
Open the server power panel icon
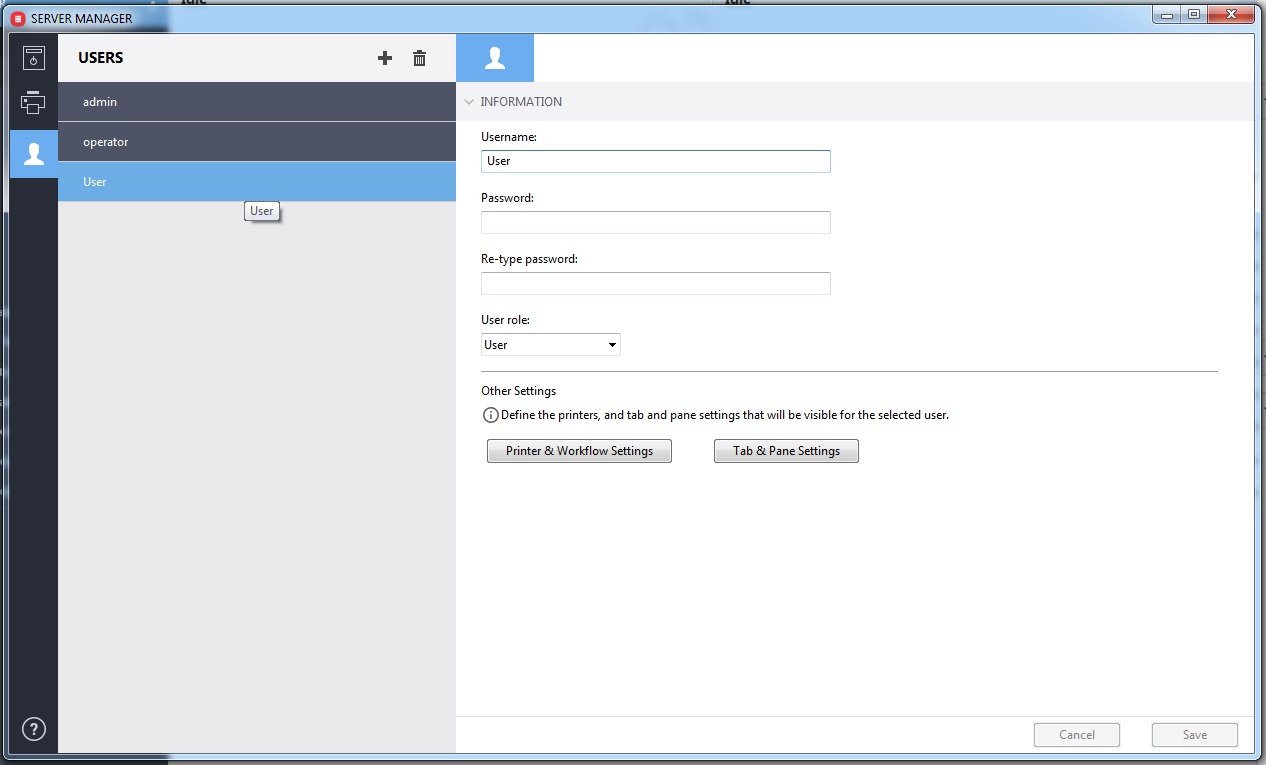click(x=34, y=58)
